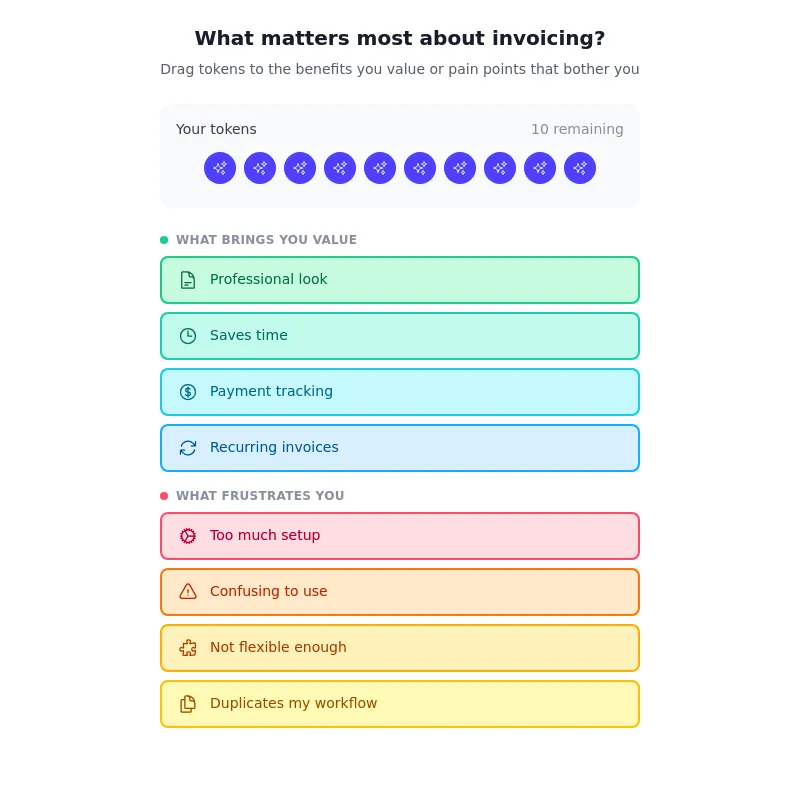800x800 pixels.
Task: Click the dollar icon on Payment tracking
Action: (188, 391)
